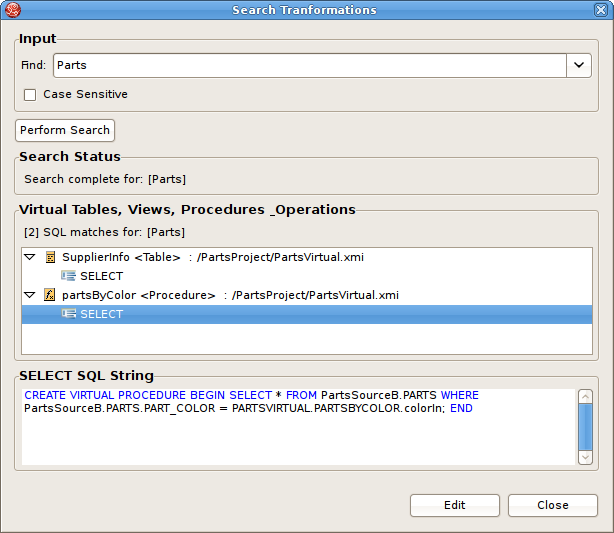
Task: Collapse the partsByColor tree node
Action: [x=30, y=295]
